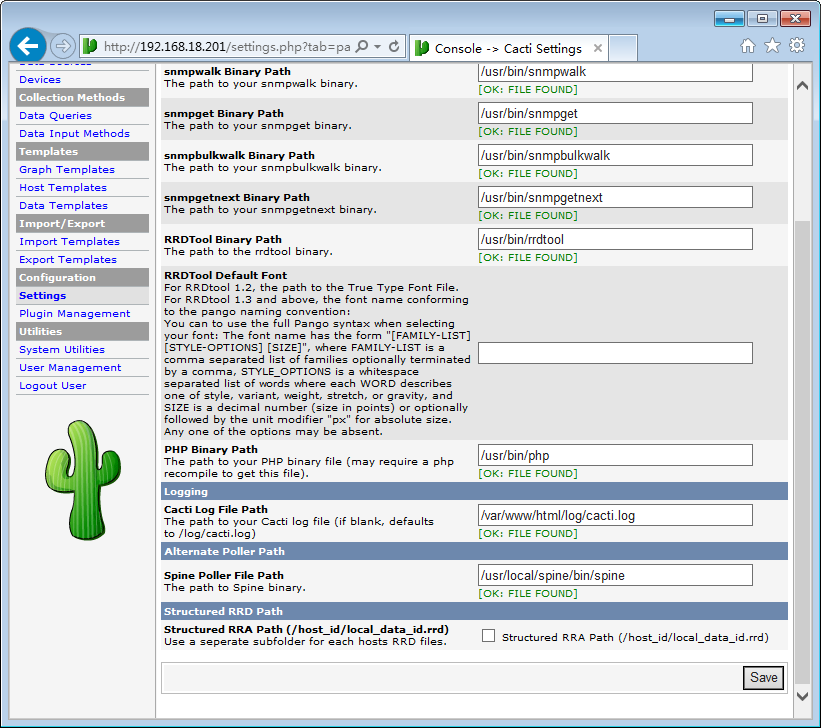Click the Cacti favicon in the address bar
This screenshot has width=821, height=728.
(x=90, y=47)
